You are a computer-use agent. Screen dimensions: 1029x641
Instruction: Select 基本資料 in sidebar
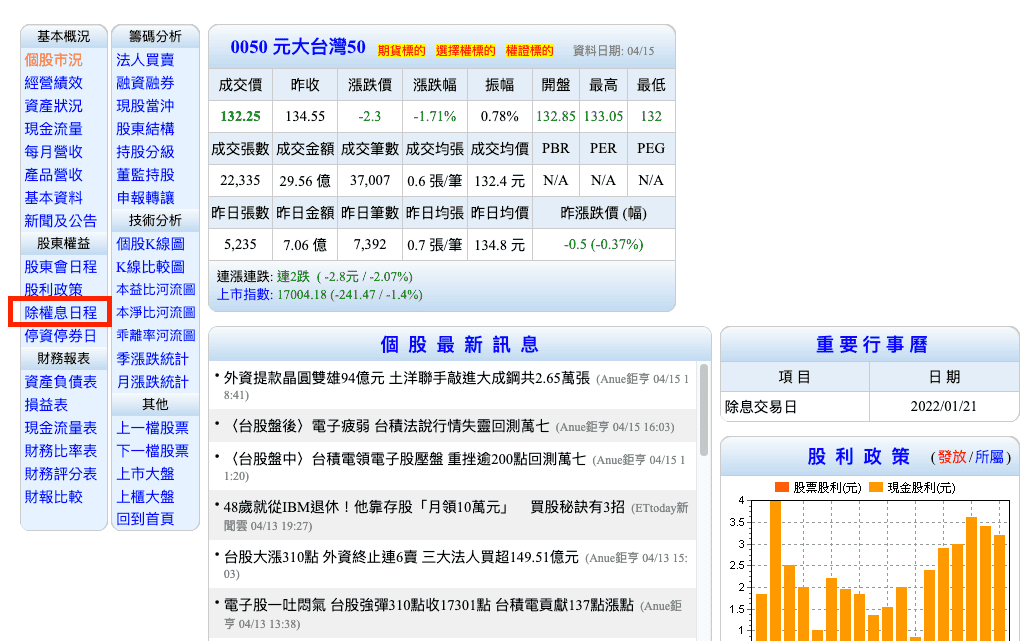53,197
